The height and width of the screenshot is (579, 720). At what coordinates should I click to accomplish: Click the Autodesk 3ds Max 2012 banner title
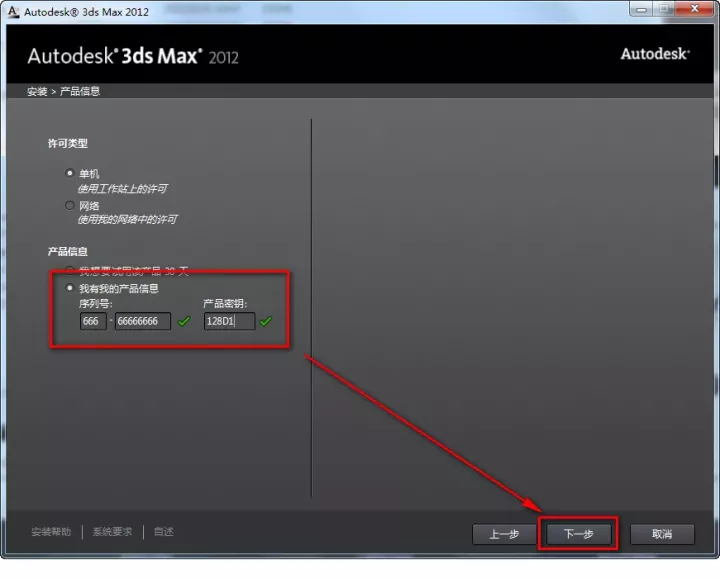click(x=133, y=55)
